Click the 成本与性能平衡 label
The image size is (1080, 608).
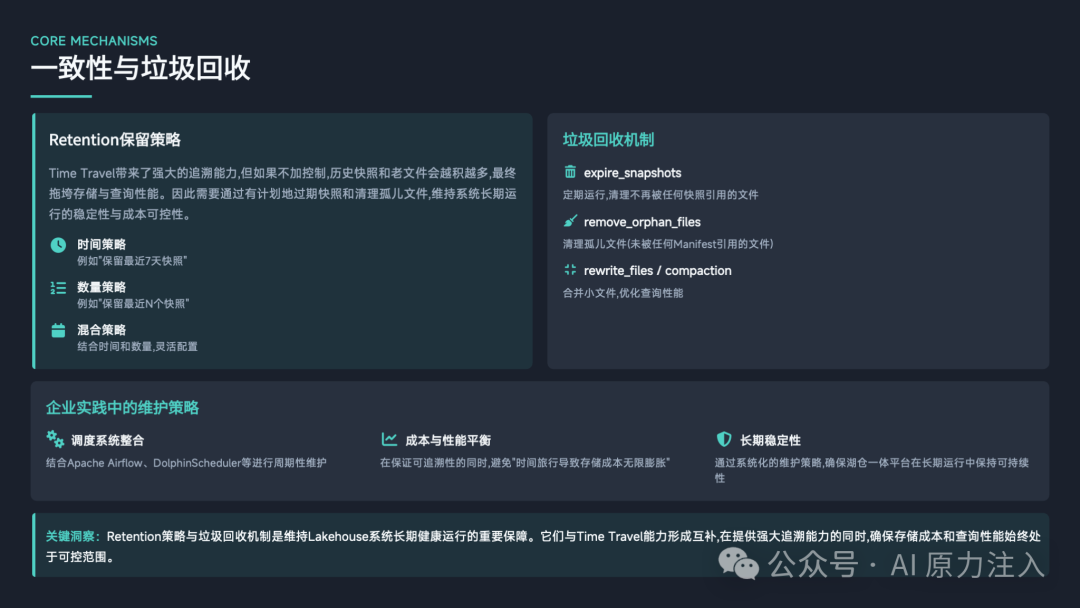(x=448, y=440)
